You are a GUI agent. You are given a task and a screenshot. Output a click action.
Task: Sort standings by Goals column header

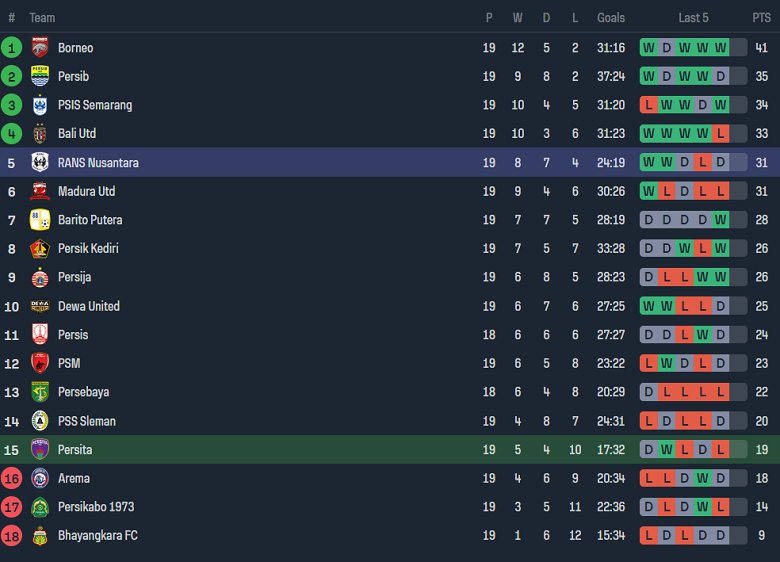click(x=611, y=18)
